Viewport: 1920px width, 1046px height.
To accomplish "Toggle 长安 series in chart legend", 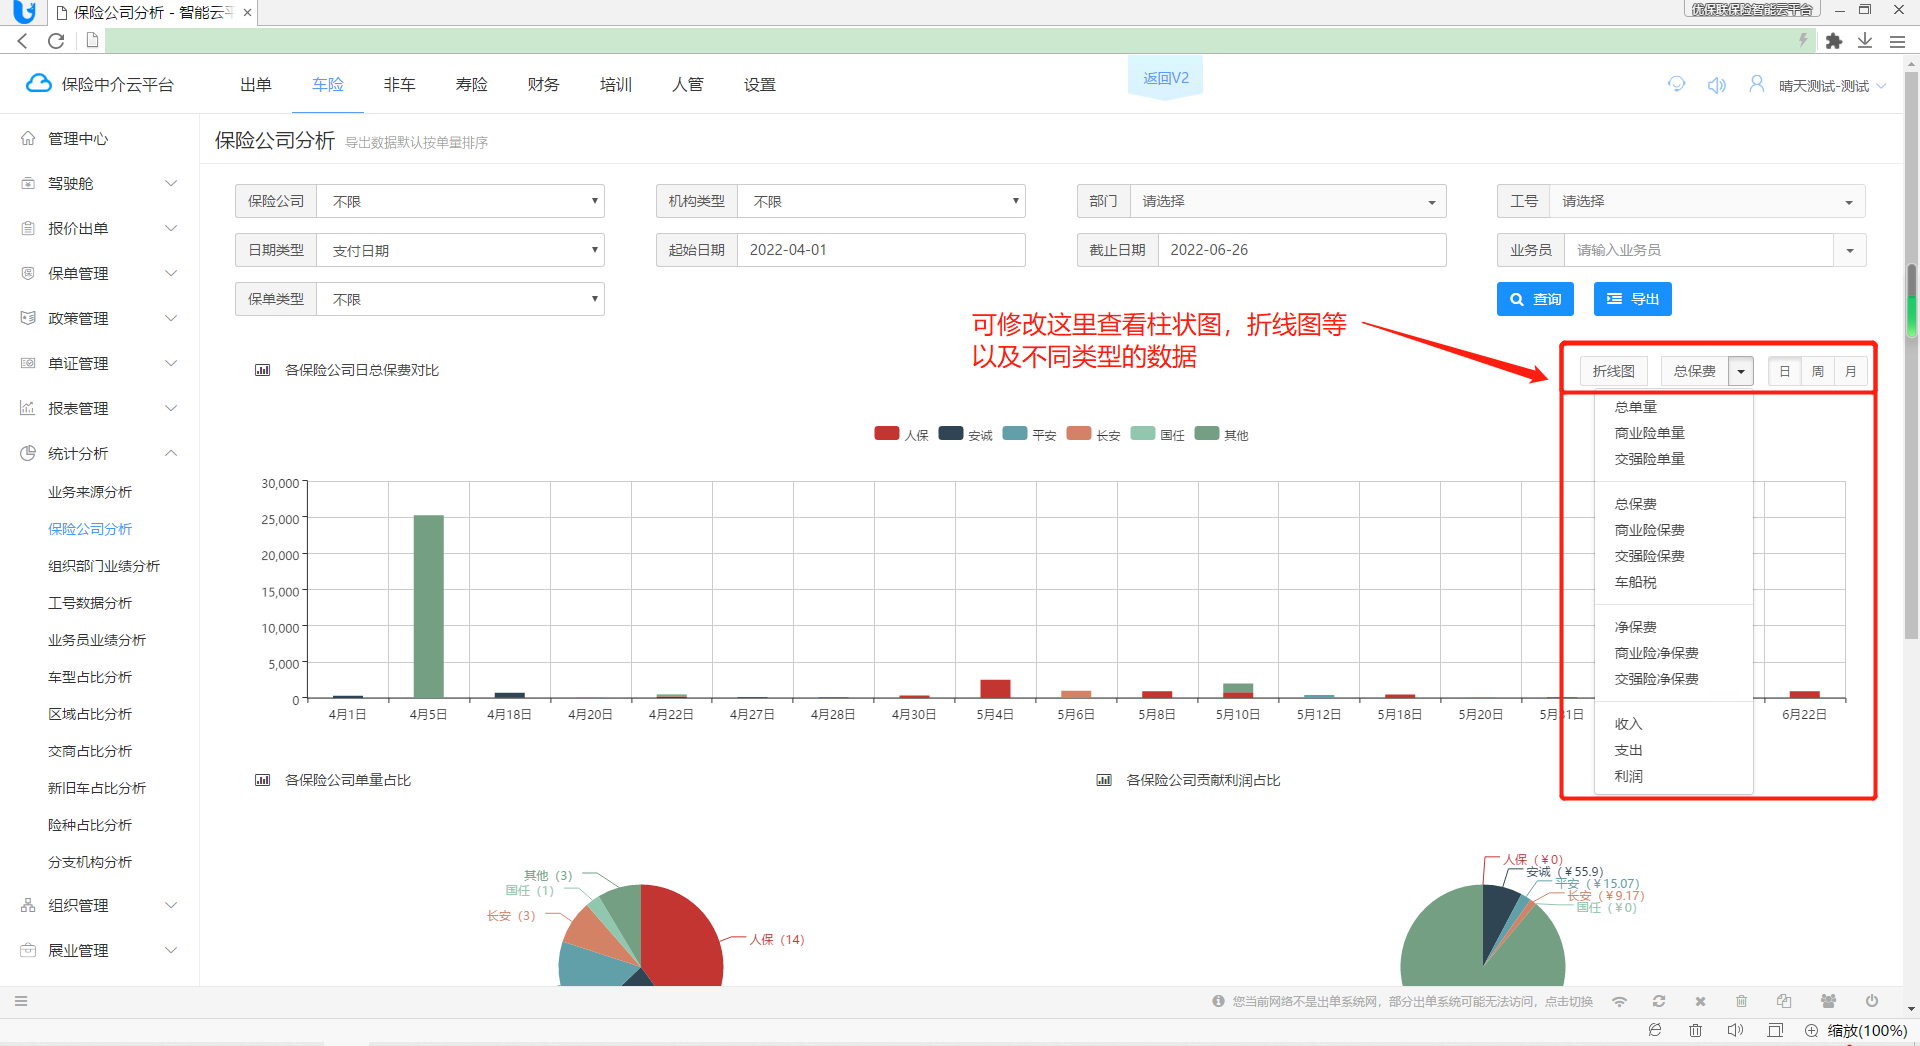I will coord(1093,435).
